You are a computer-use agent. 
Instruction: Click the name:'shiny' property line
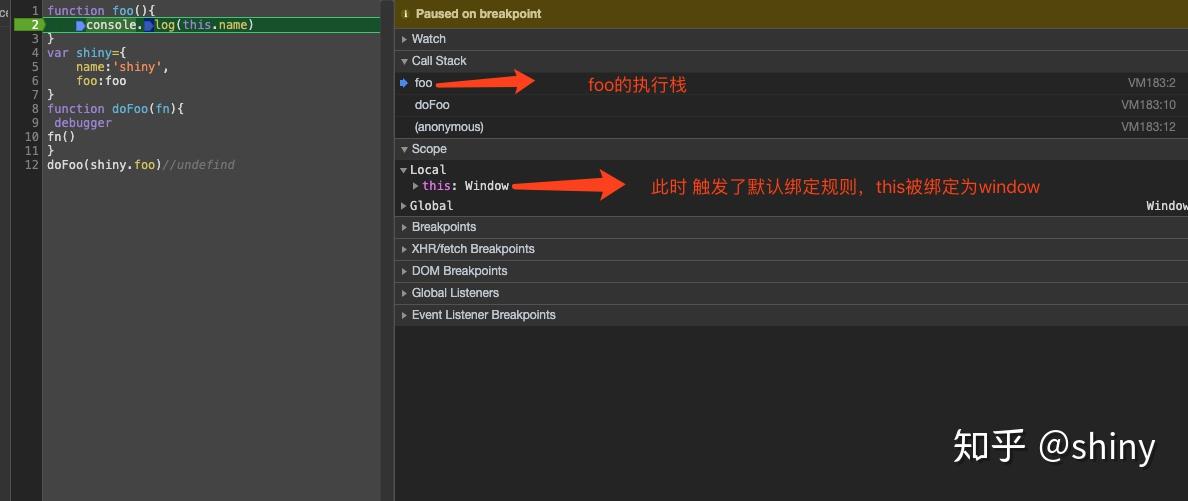click(x=122, y=67)
